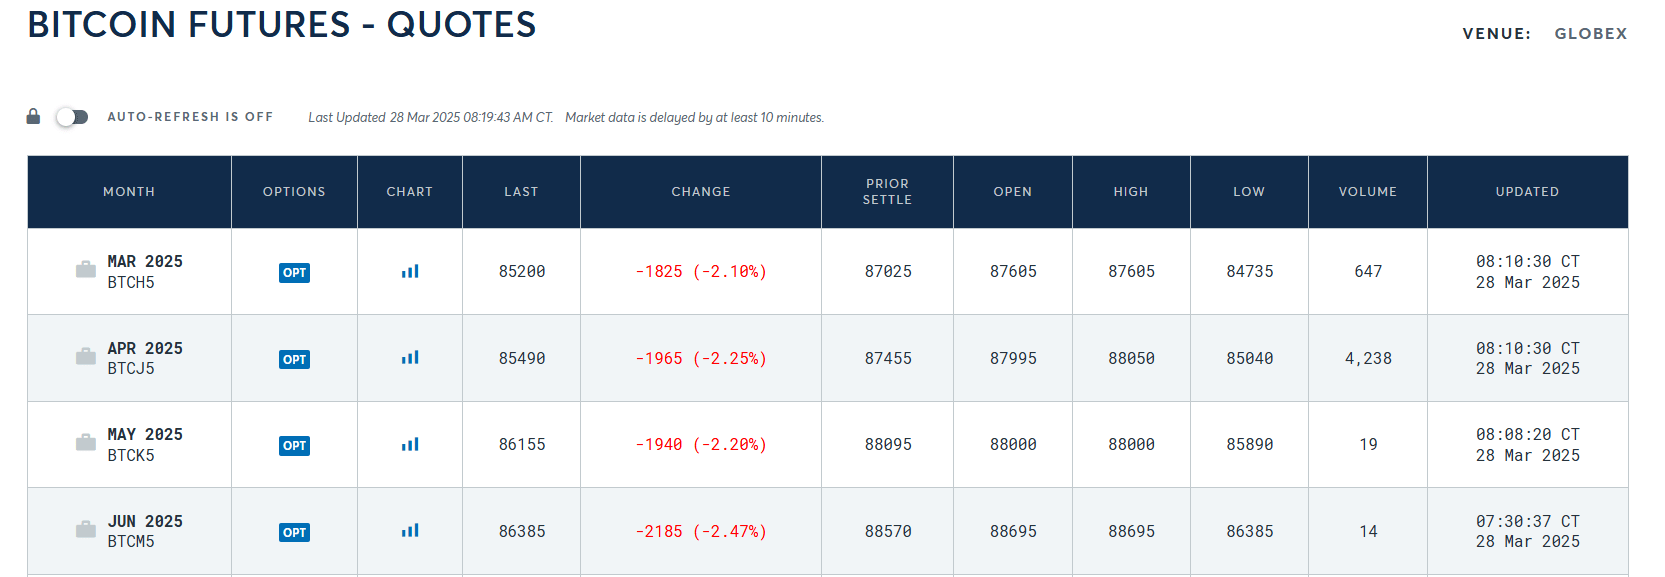Click the CHANGE column header
The width and height of the screenshot is (1665, 577).
(700, 191)
